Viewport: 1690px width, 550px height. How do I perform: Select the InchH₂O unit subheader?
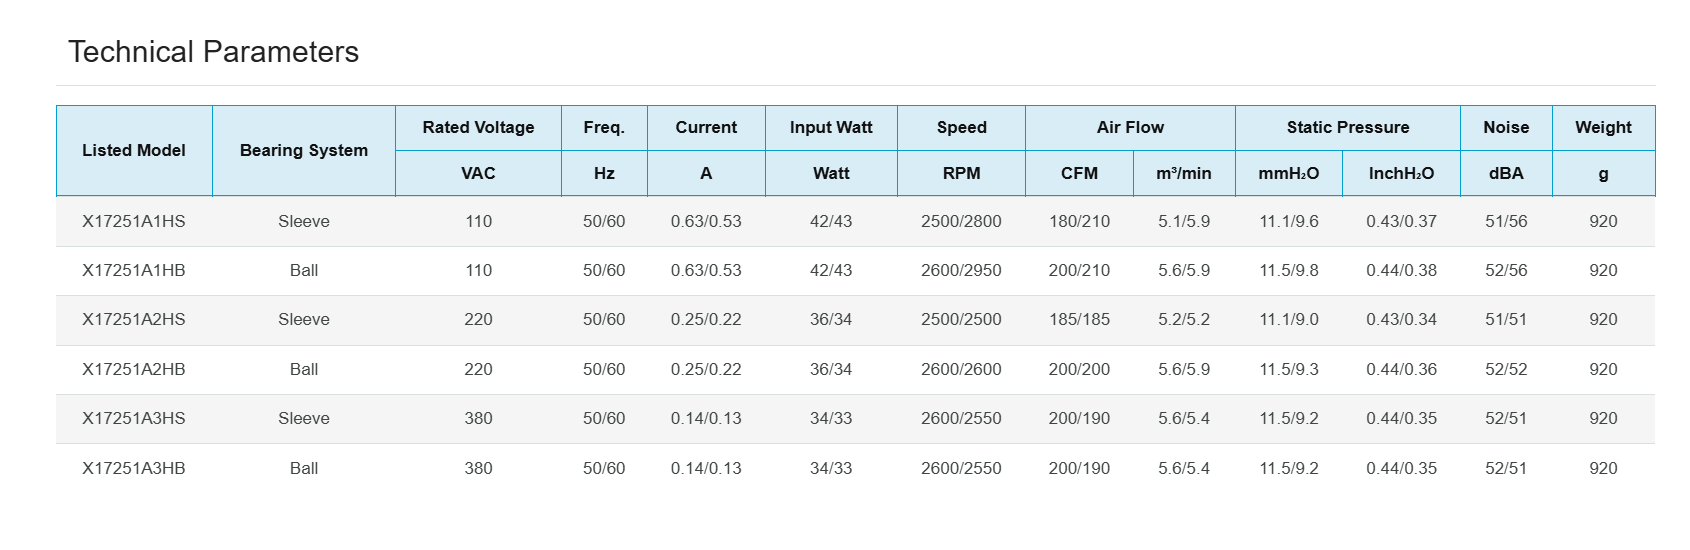tap(1401, 173)
